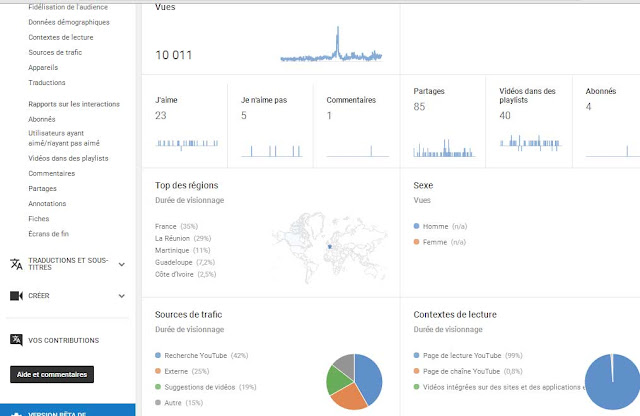Select Martinique (11%) region row

182,250
